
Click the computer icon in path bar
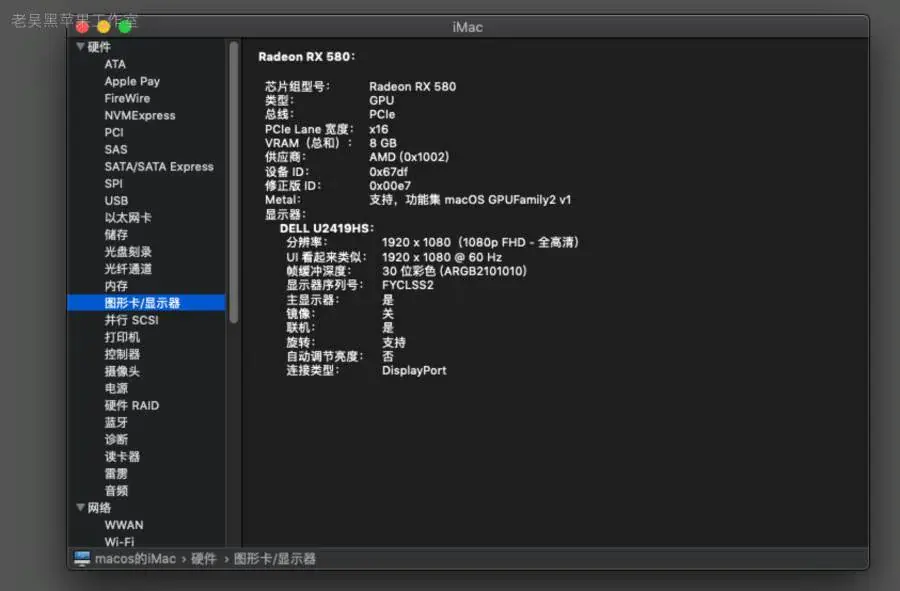[82, 558]
